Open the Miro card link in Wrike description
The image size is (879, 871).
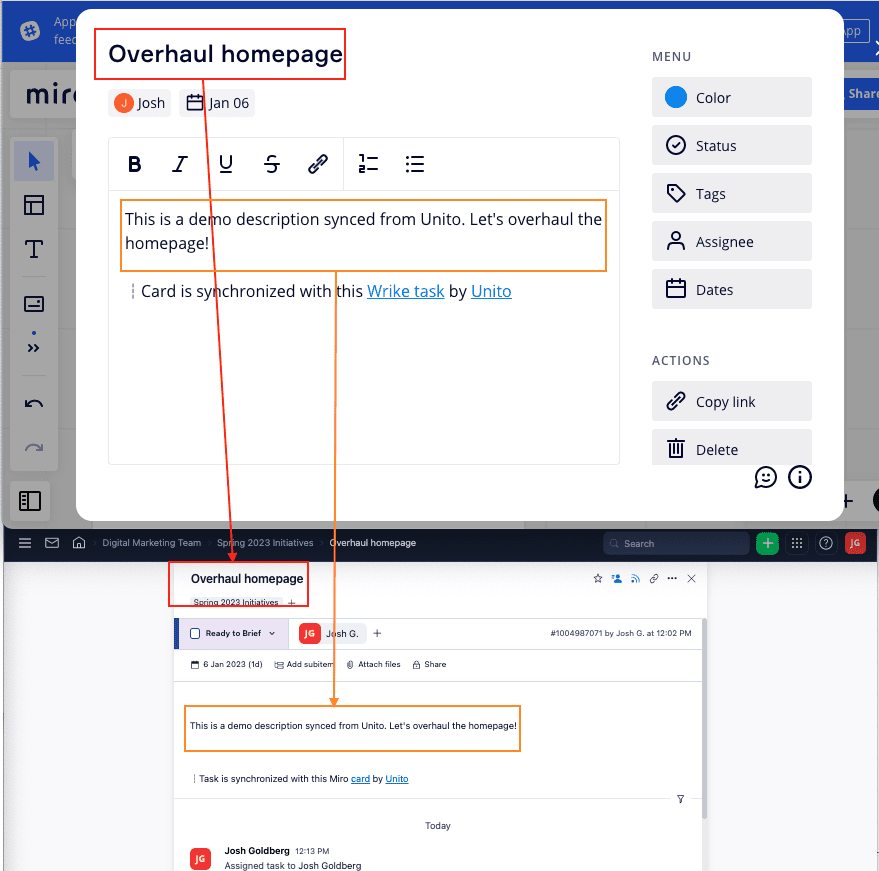point(360,779)
